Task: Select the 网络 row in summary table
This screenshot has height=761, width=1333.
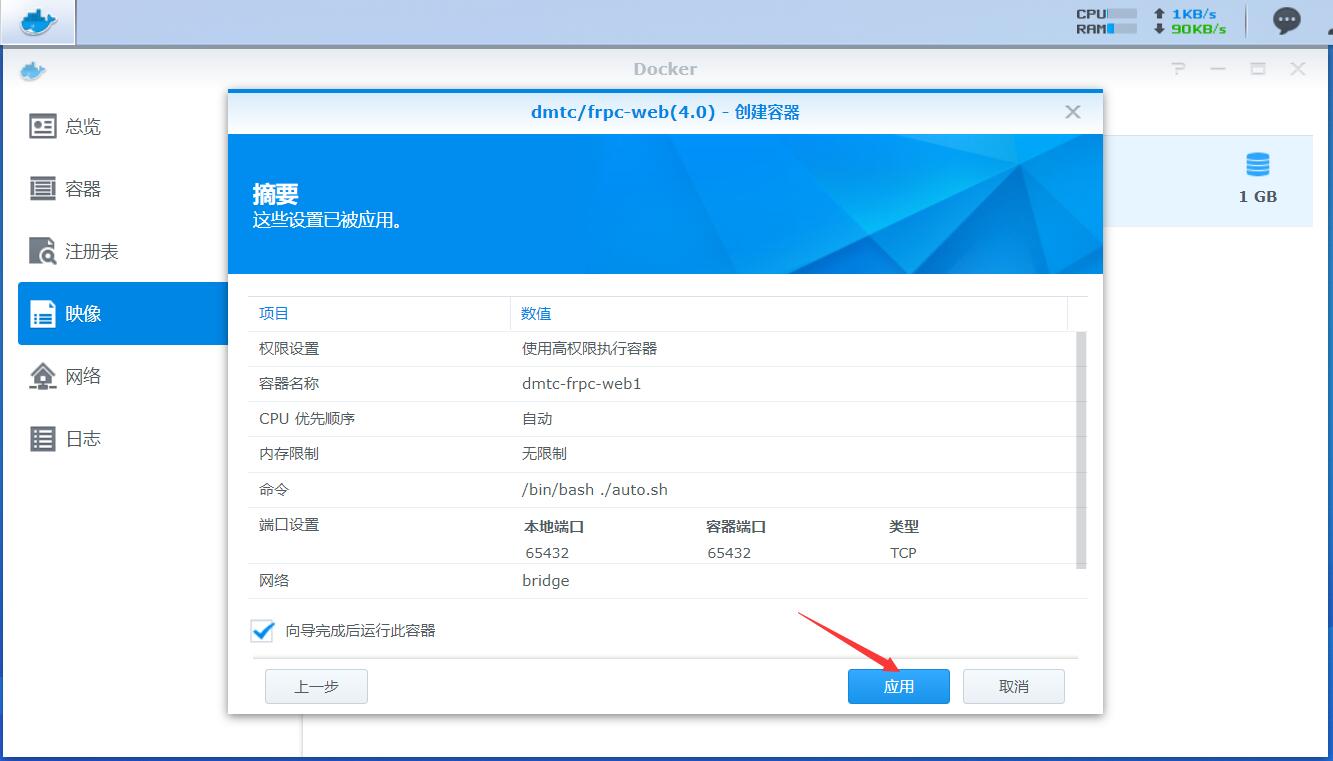Action: coord(667,580)
